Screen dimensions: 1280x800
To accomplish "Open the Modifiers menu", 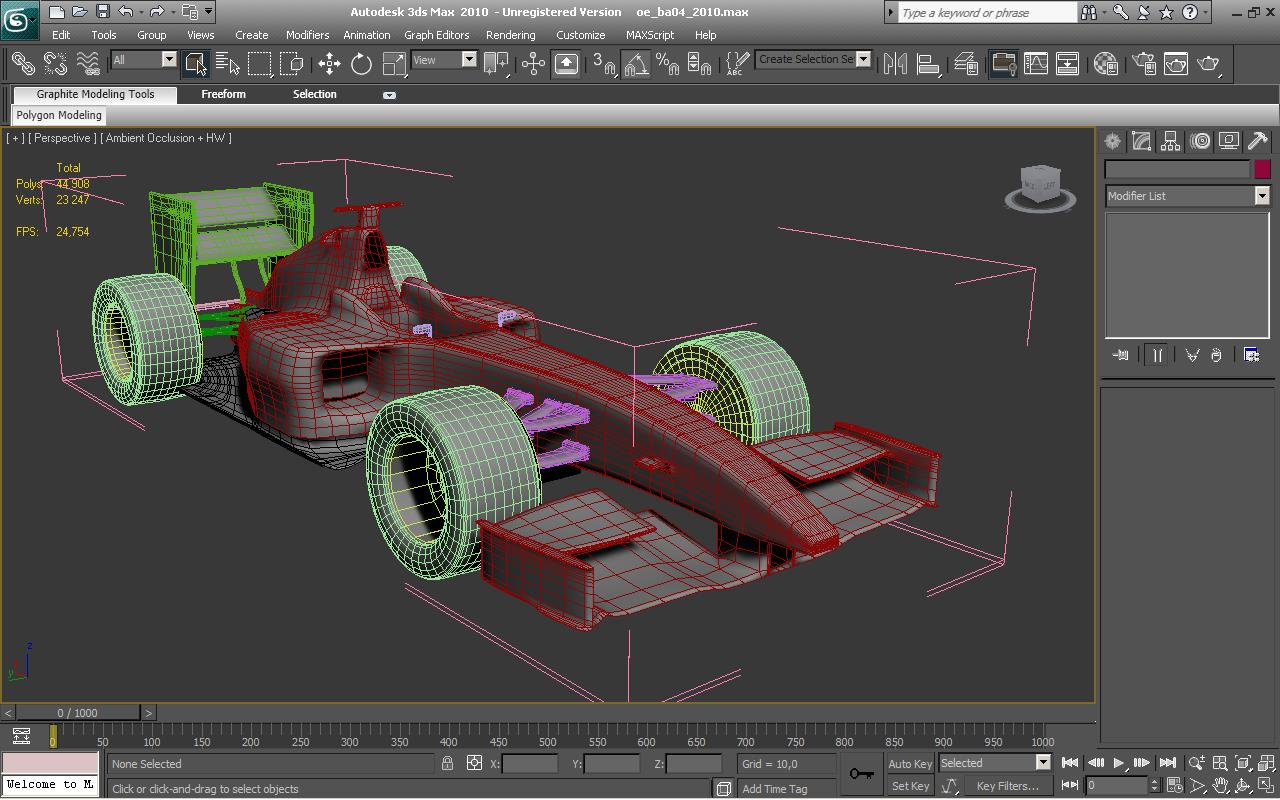I will click(307, 35).
